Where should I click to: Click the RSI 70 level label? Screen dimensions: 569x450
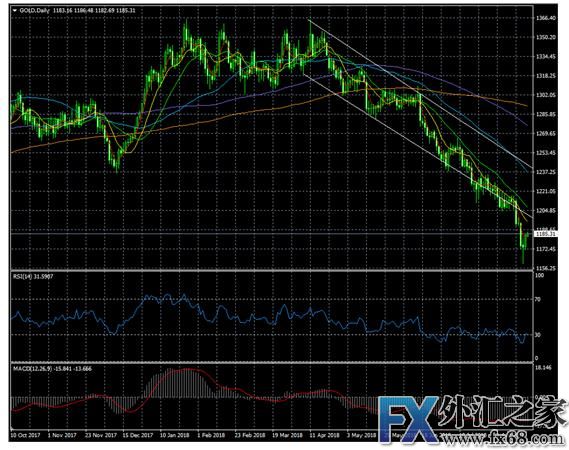click(x=539, y=299)
